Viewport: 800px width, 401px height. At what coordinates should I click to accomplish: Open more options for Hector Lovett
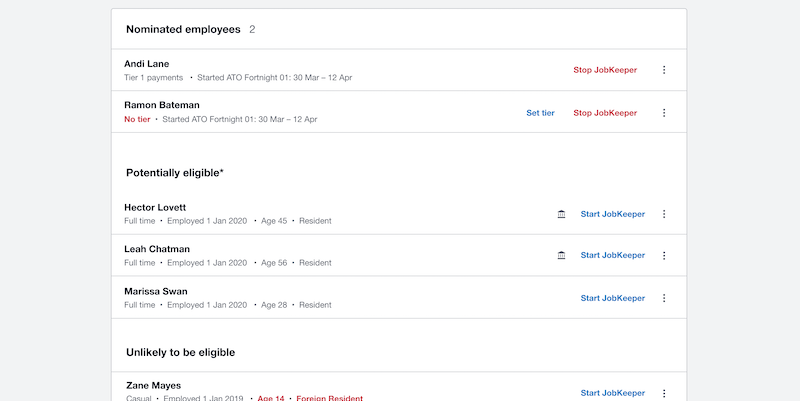pyautogui.click(x=664, y=214)
